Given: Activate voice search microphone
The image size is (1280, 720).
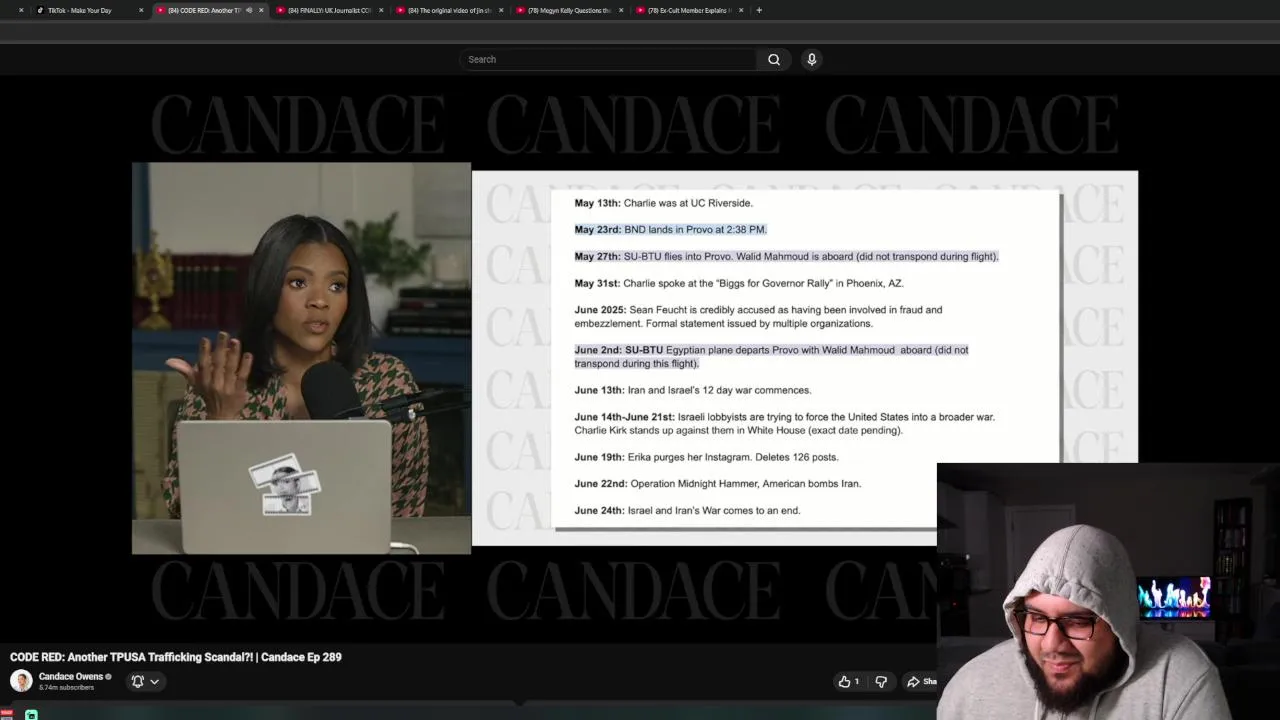Looking at the screenshot, I should [812, 59].
